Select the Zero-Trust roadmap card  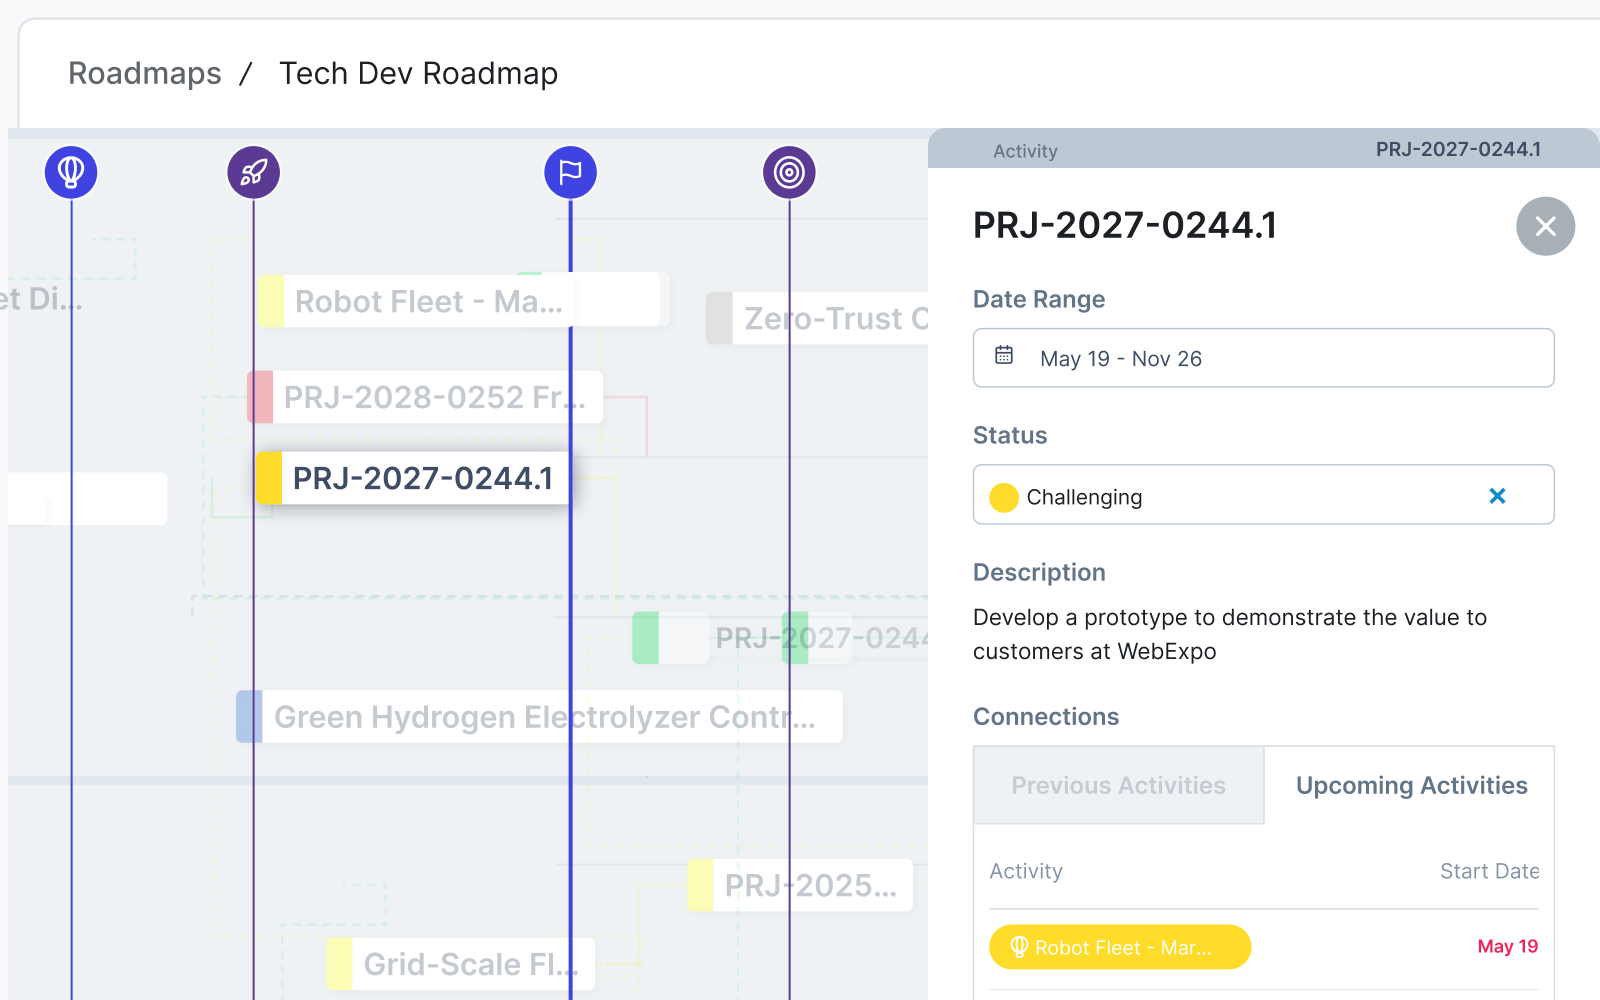tap(817, 318)
